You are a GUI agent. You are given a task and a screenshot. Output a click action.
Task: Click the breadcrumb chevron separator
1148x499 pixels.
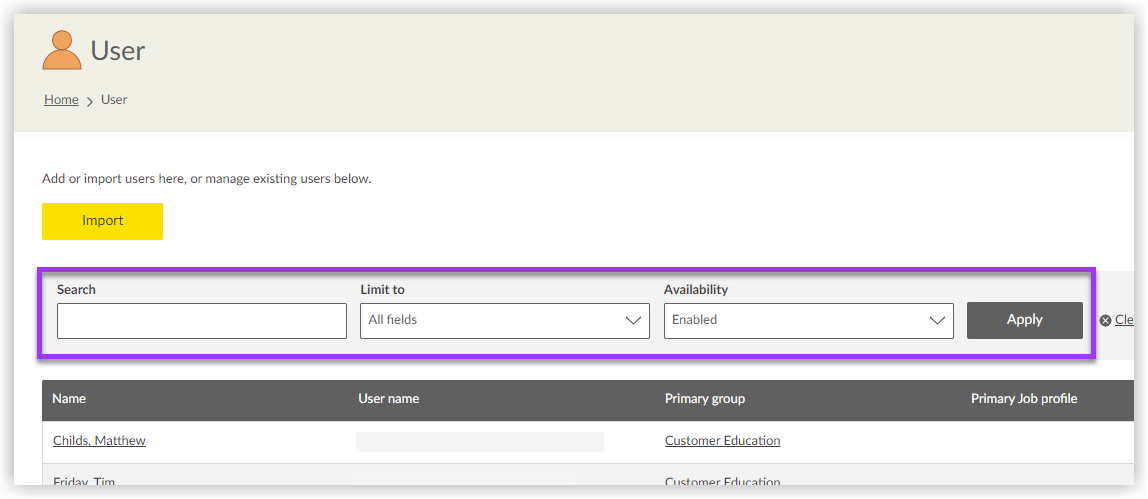(x=90, y=101)
